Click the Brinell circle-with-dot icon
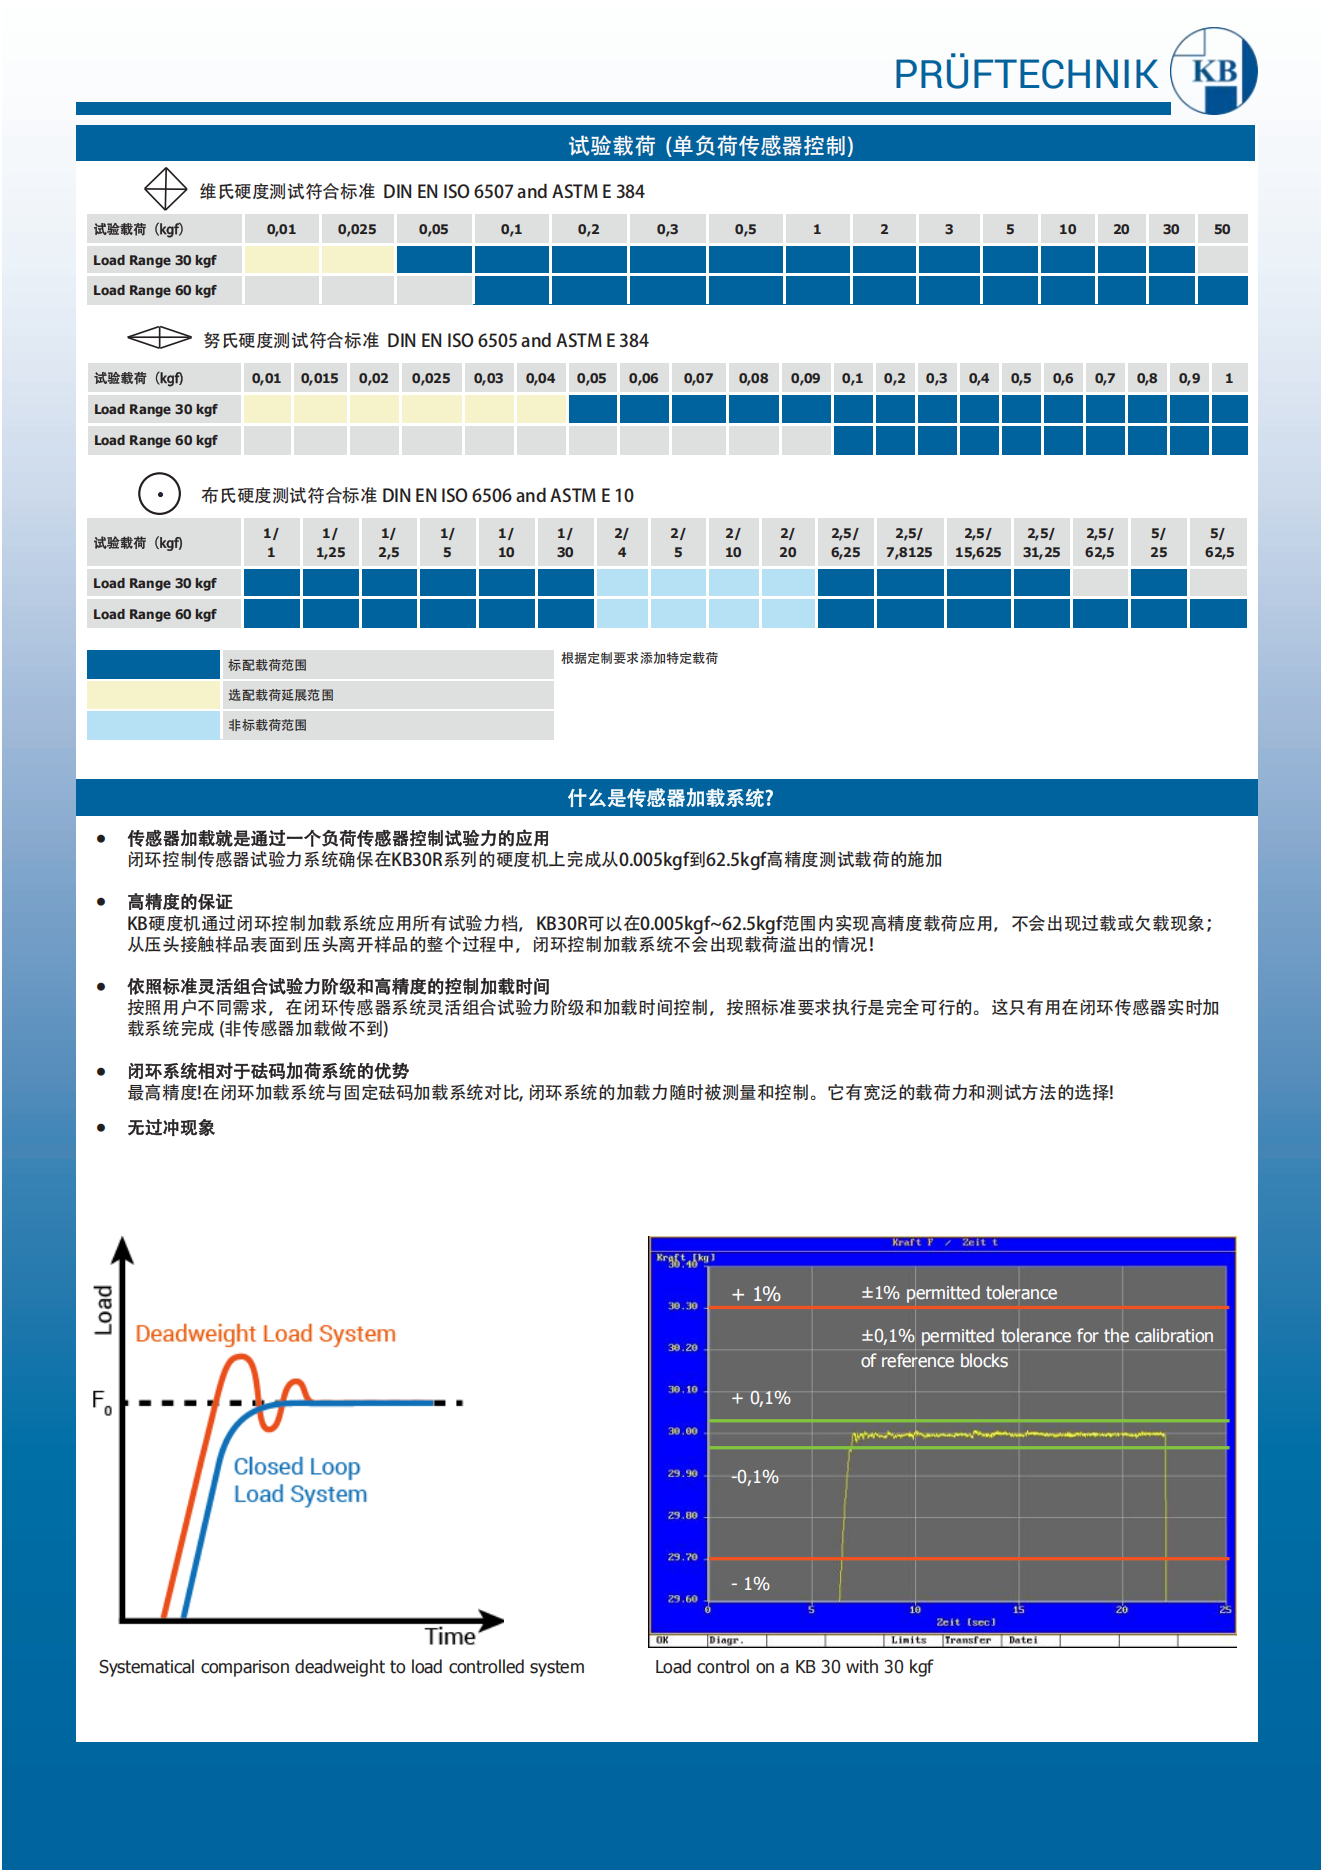This screenshot has height=1871, width=1323. click(159, 494)
